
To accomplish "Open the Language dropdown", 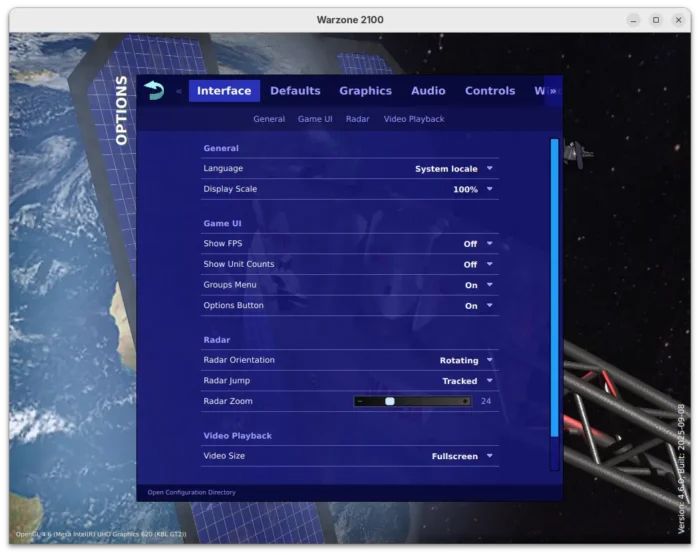I will (x=454, y=169).
